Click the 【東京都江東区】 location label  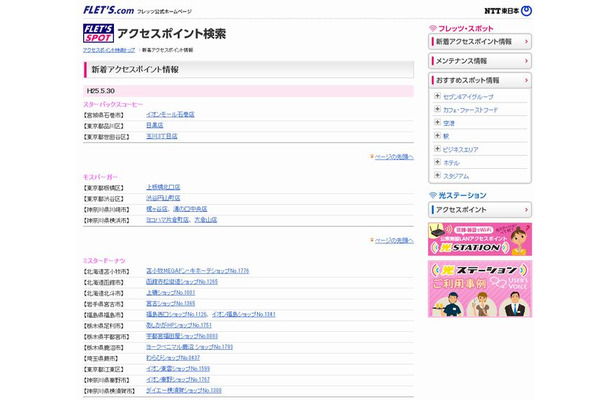pyautogui.click(x=103, y=370)
